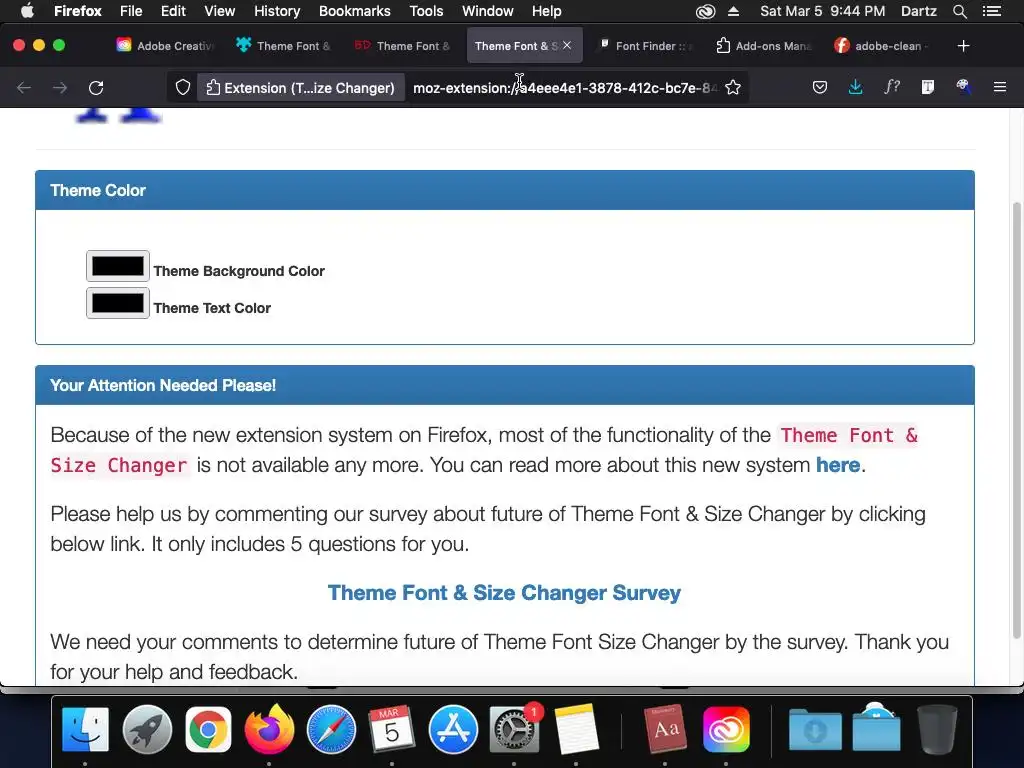Click the date and time in the menu bar
The width and height of the screenshot is (1024, 768).
pyautogui.click(x=823, y=11)
